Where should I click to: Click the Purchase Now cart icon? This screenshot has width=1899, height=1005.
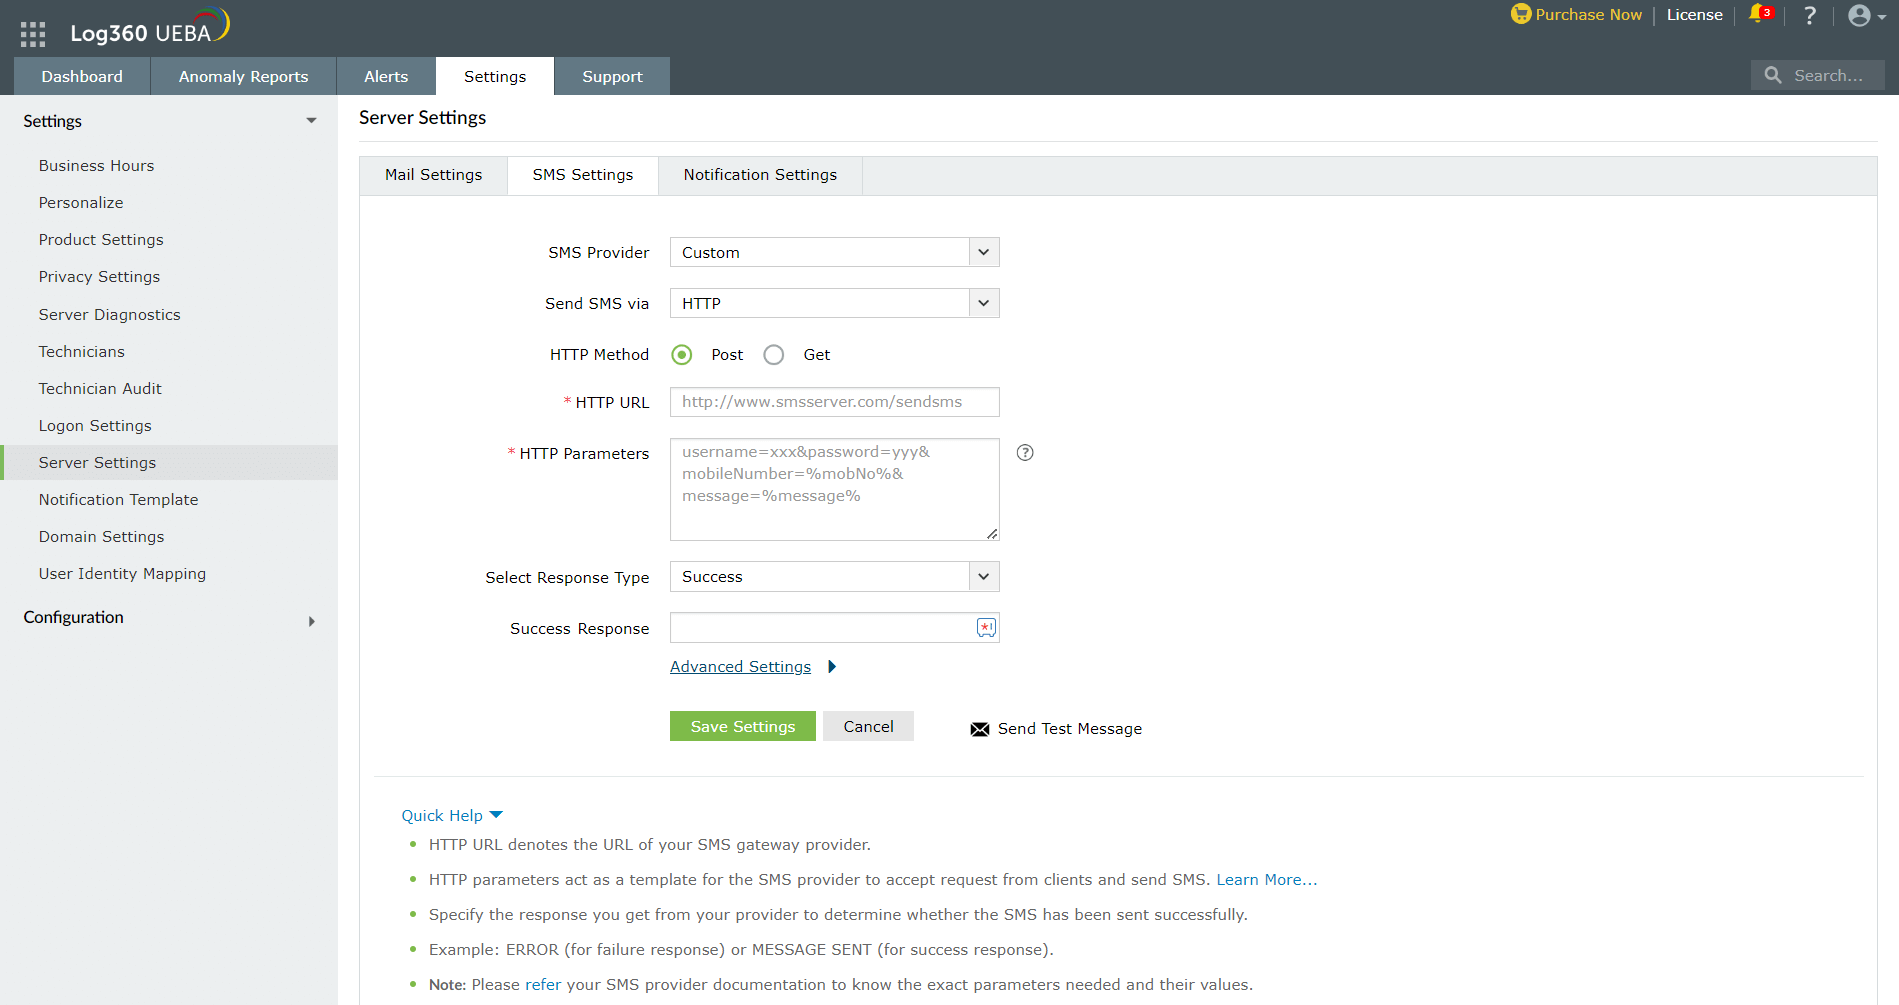1520,14
